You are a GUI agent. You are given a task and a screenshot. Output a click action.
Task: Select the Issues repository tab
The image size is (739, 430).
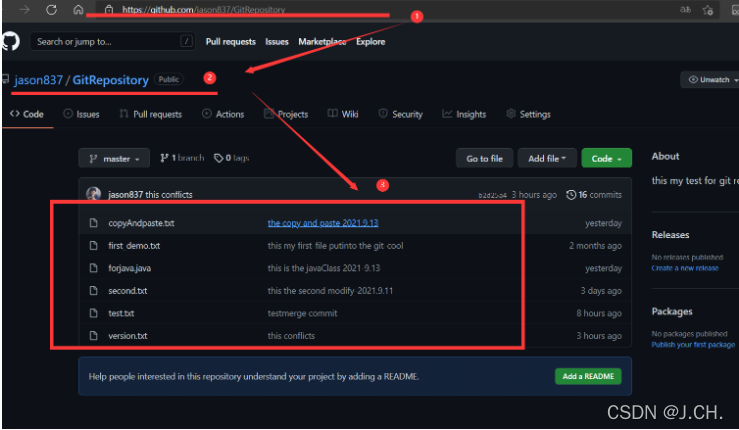point(82,114)
